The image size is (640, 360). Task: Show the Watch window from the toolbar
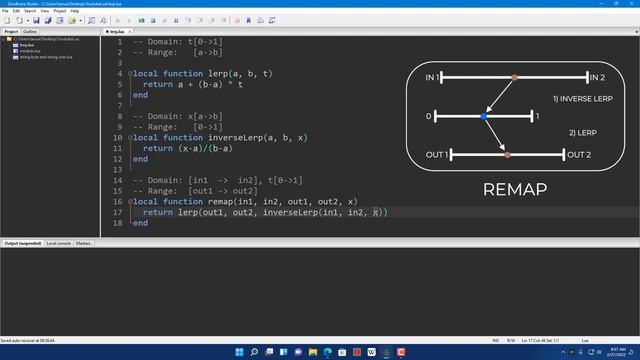coord(272,20)
